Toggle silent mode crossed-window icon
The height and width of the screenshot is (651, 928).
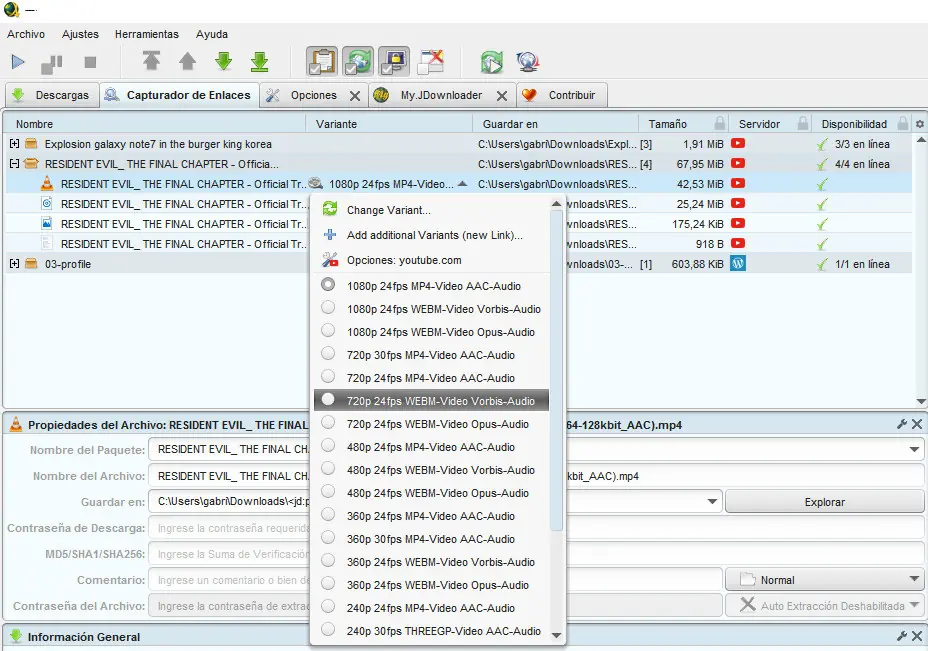coord(430,62)
